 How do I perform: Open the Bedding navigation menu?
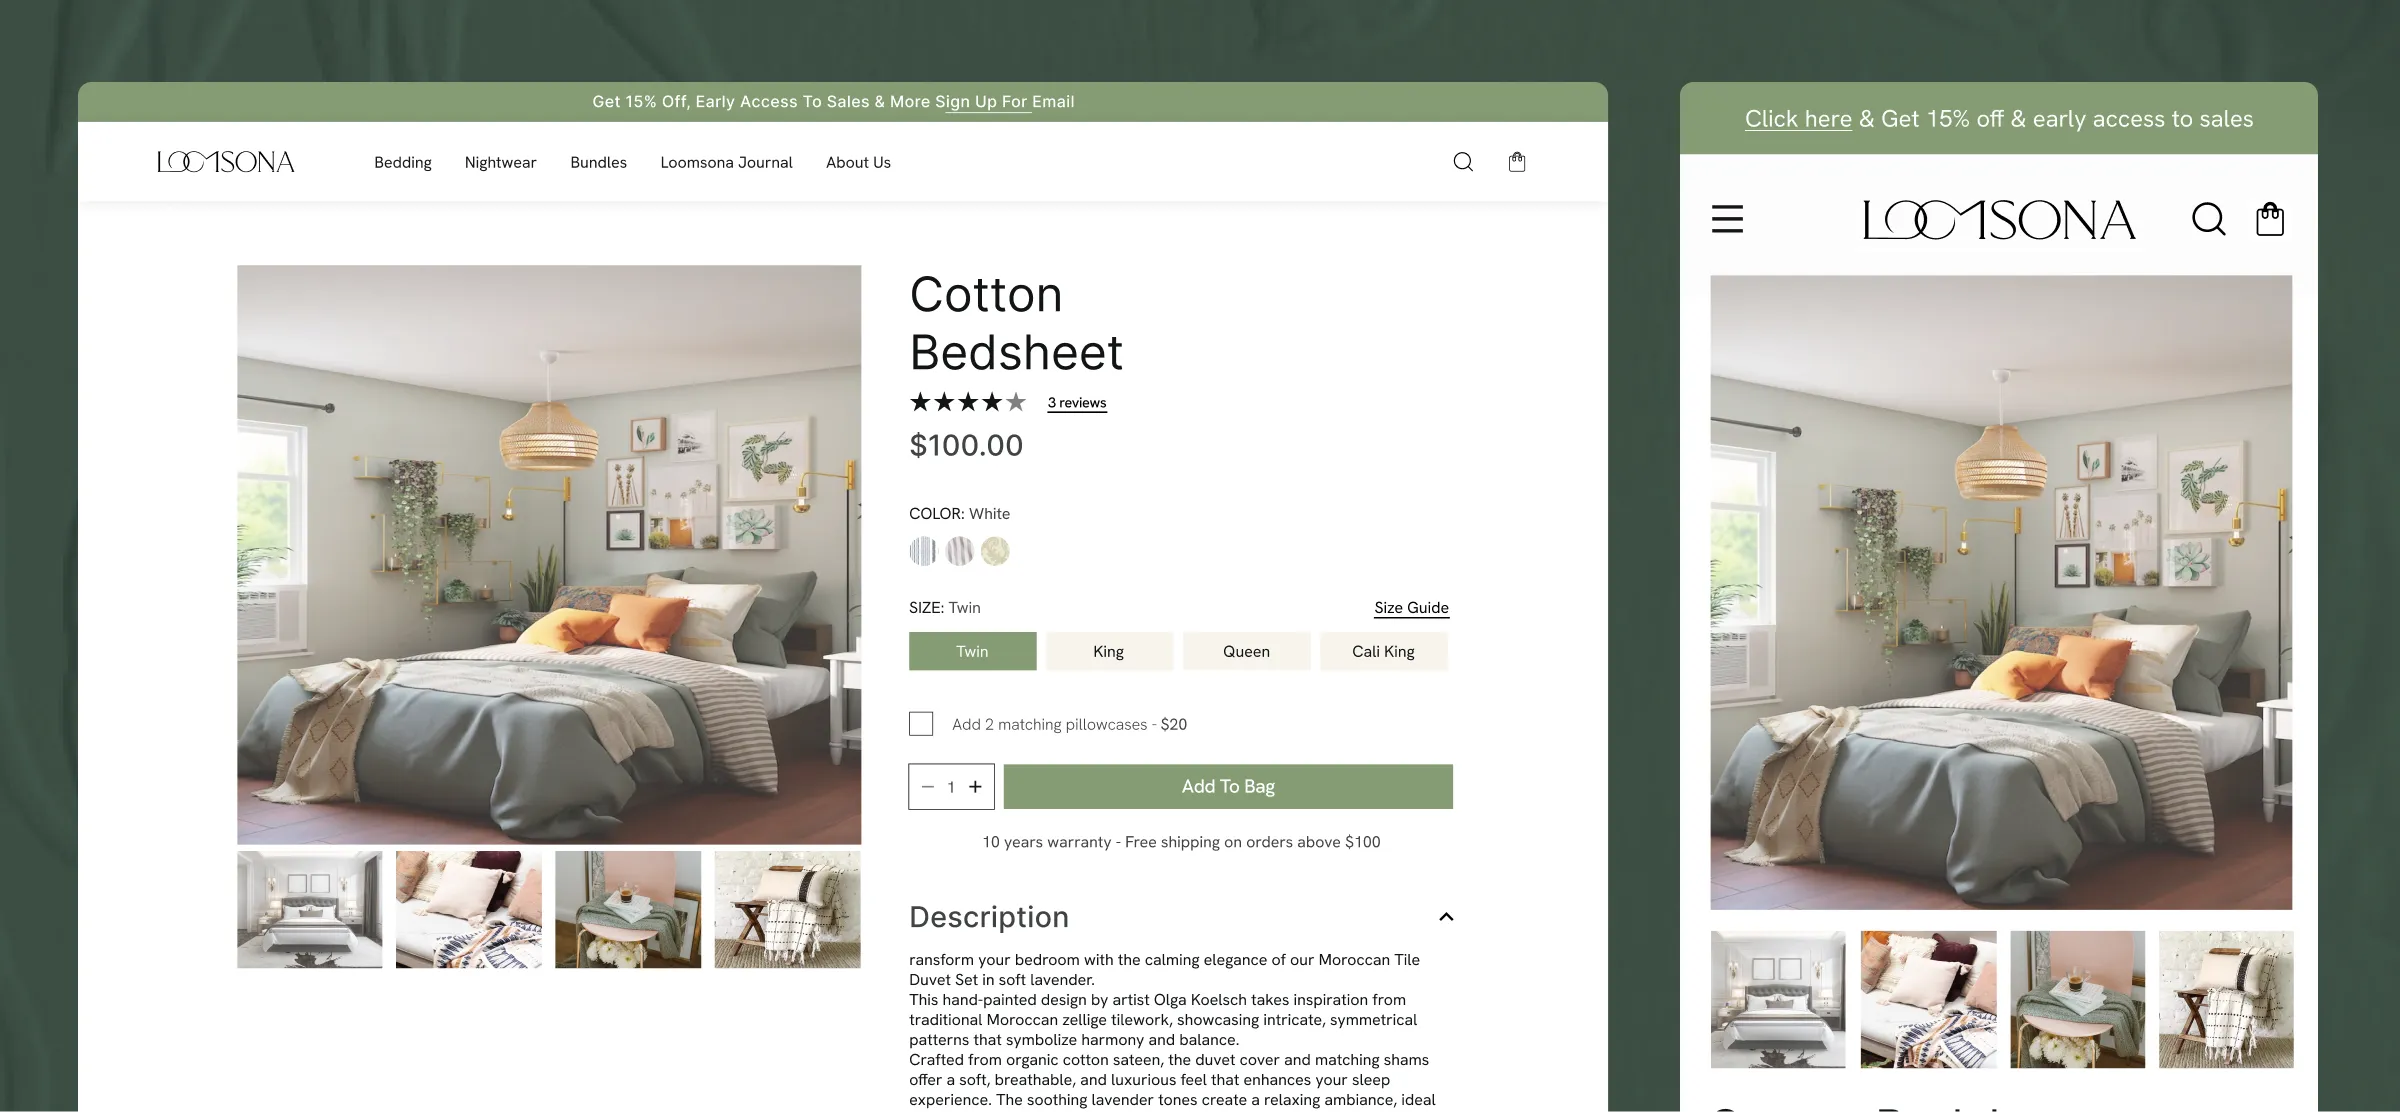403,162
